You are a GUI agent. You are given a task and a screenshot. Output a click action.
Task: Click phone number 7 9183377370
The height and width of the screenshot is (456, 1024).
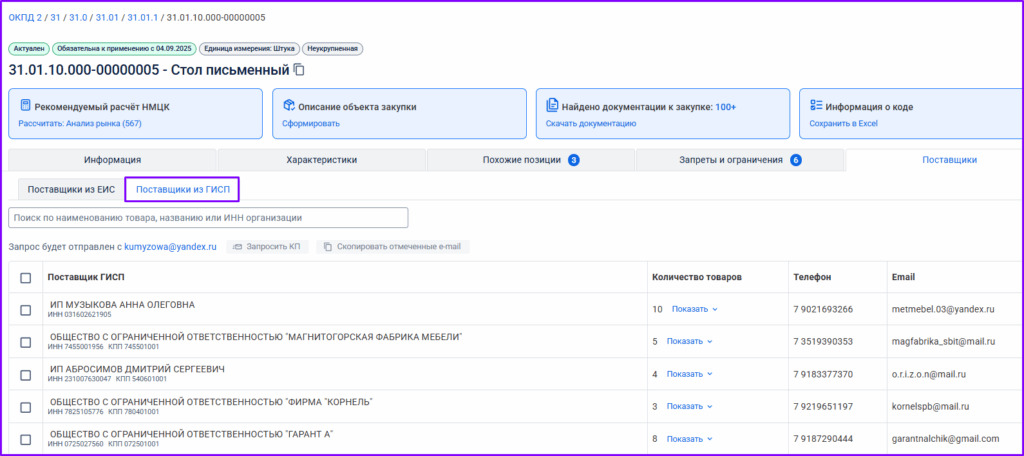point(824,374)
